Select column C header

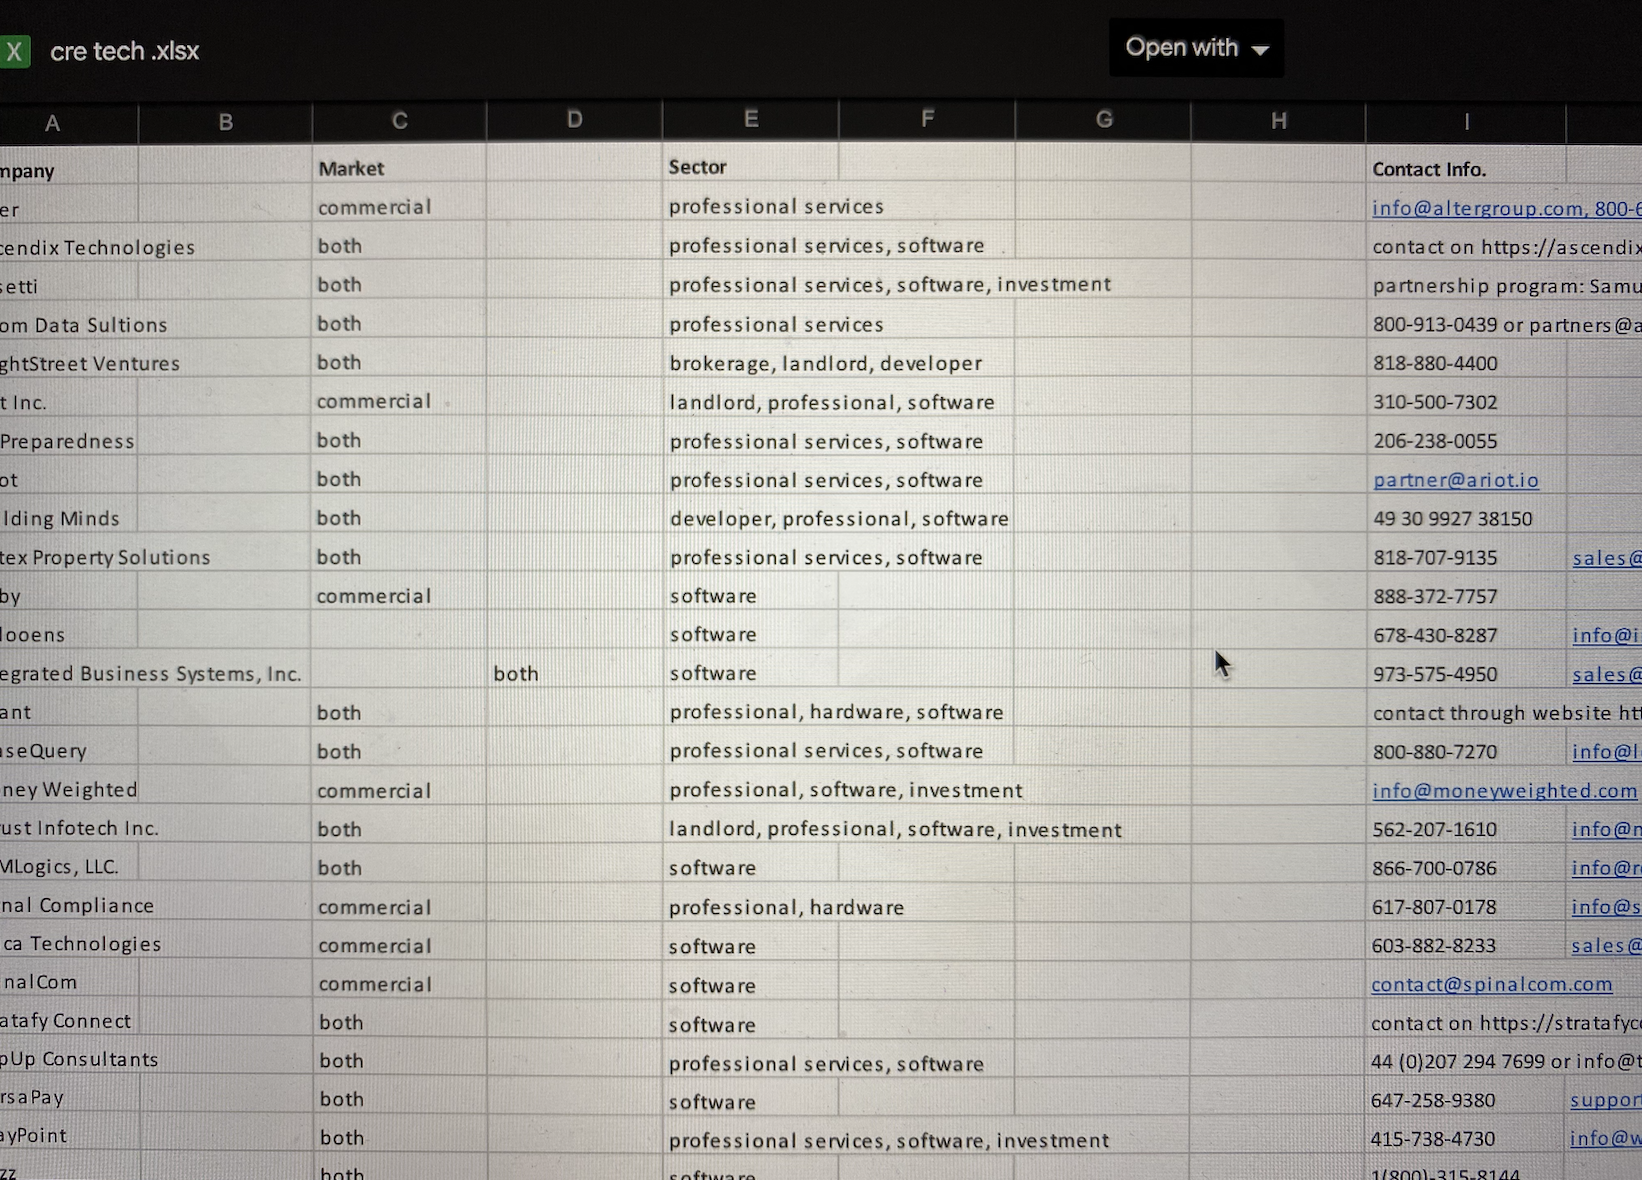click(400, 121)
